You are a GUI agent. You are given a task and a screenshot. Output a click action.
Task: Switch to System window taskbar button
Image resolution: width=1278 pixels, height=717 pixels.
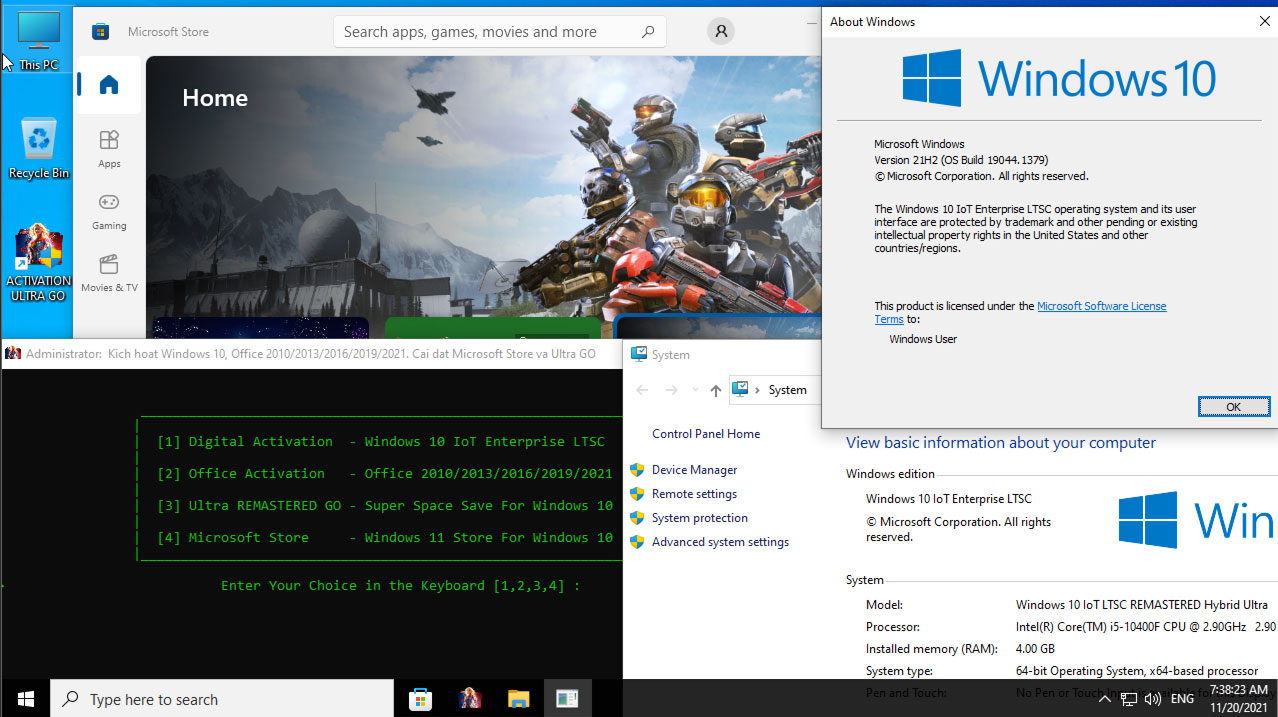tap(567, 698)
